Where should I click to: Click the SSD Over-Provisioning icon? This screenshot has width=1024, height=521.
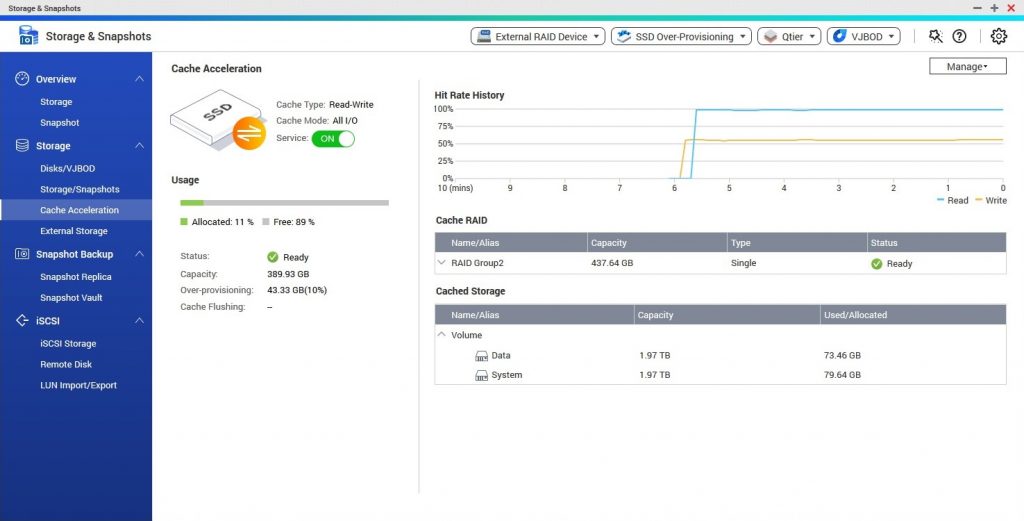point(624,36)
